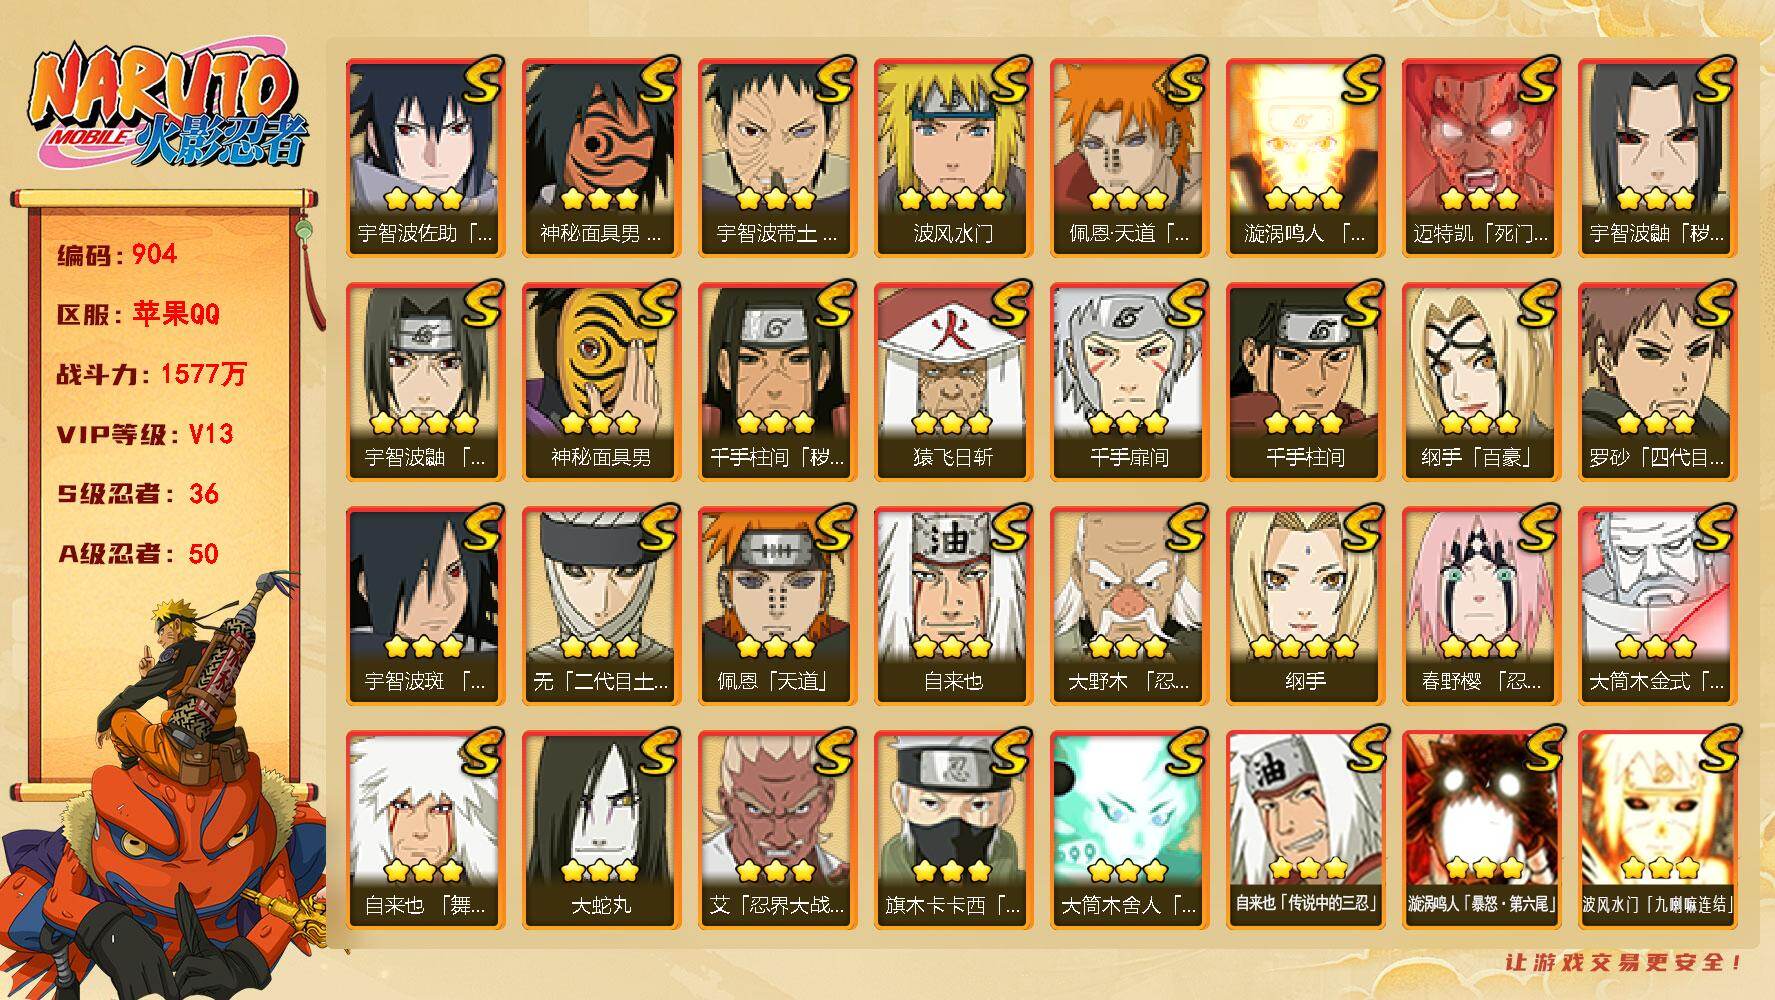Viewport: 1775px width, 1000px height.
Task: Choose the 千手扉间 ninja card
Action: point(1129,381)
